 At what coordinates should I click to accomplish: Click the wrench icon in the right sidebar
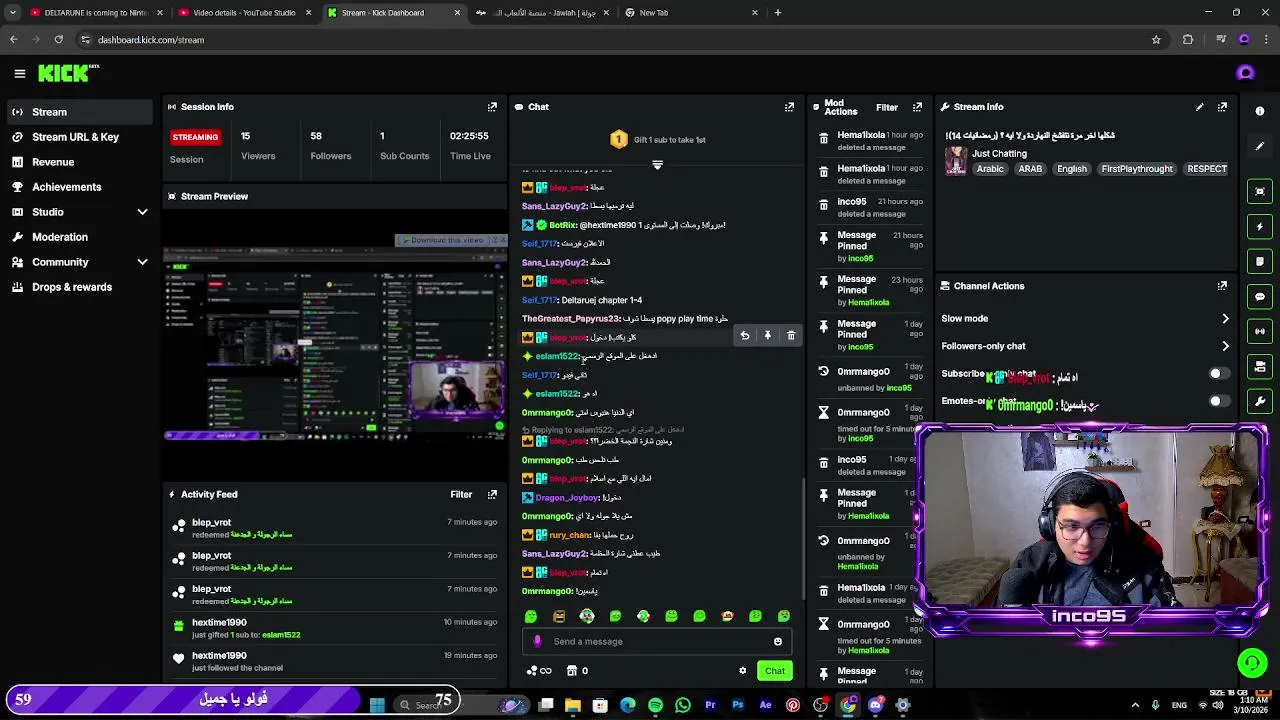1260,401
